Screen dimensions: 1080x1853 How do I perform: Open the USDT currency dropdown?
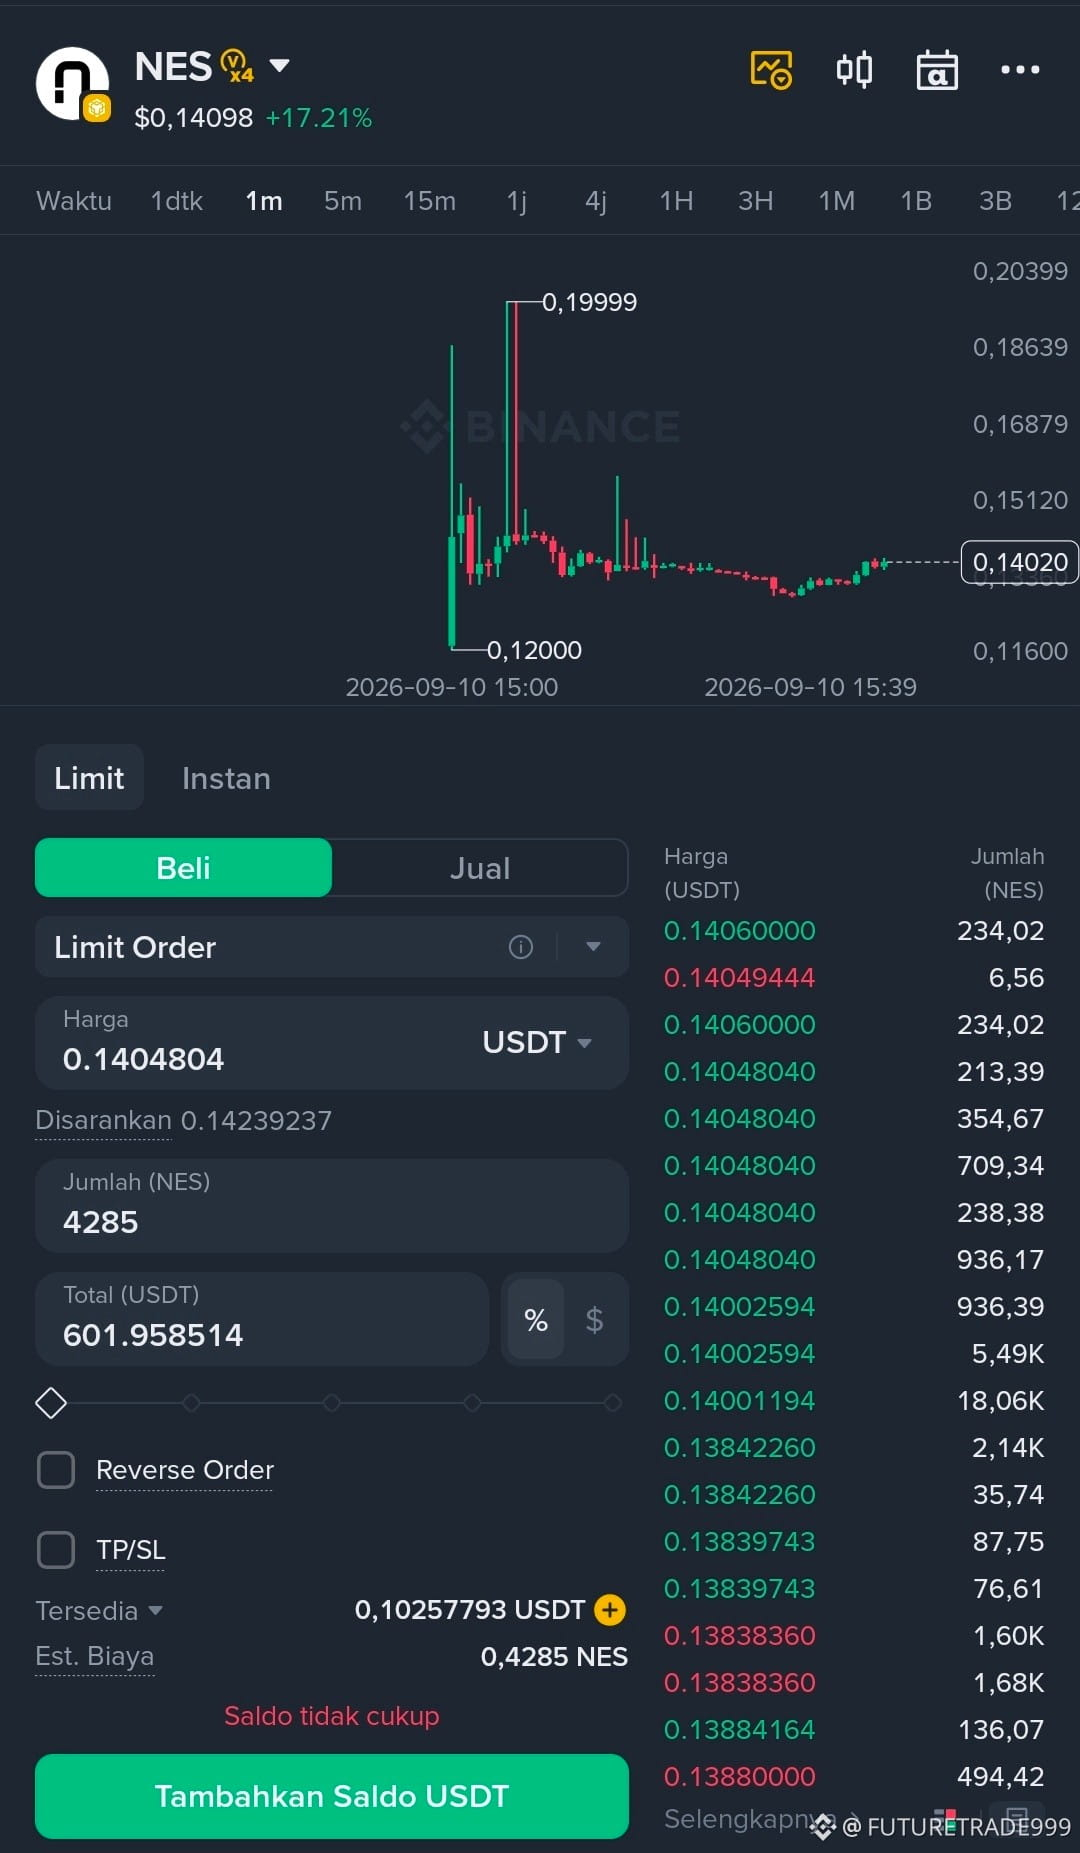click(537, 1042)
